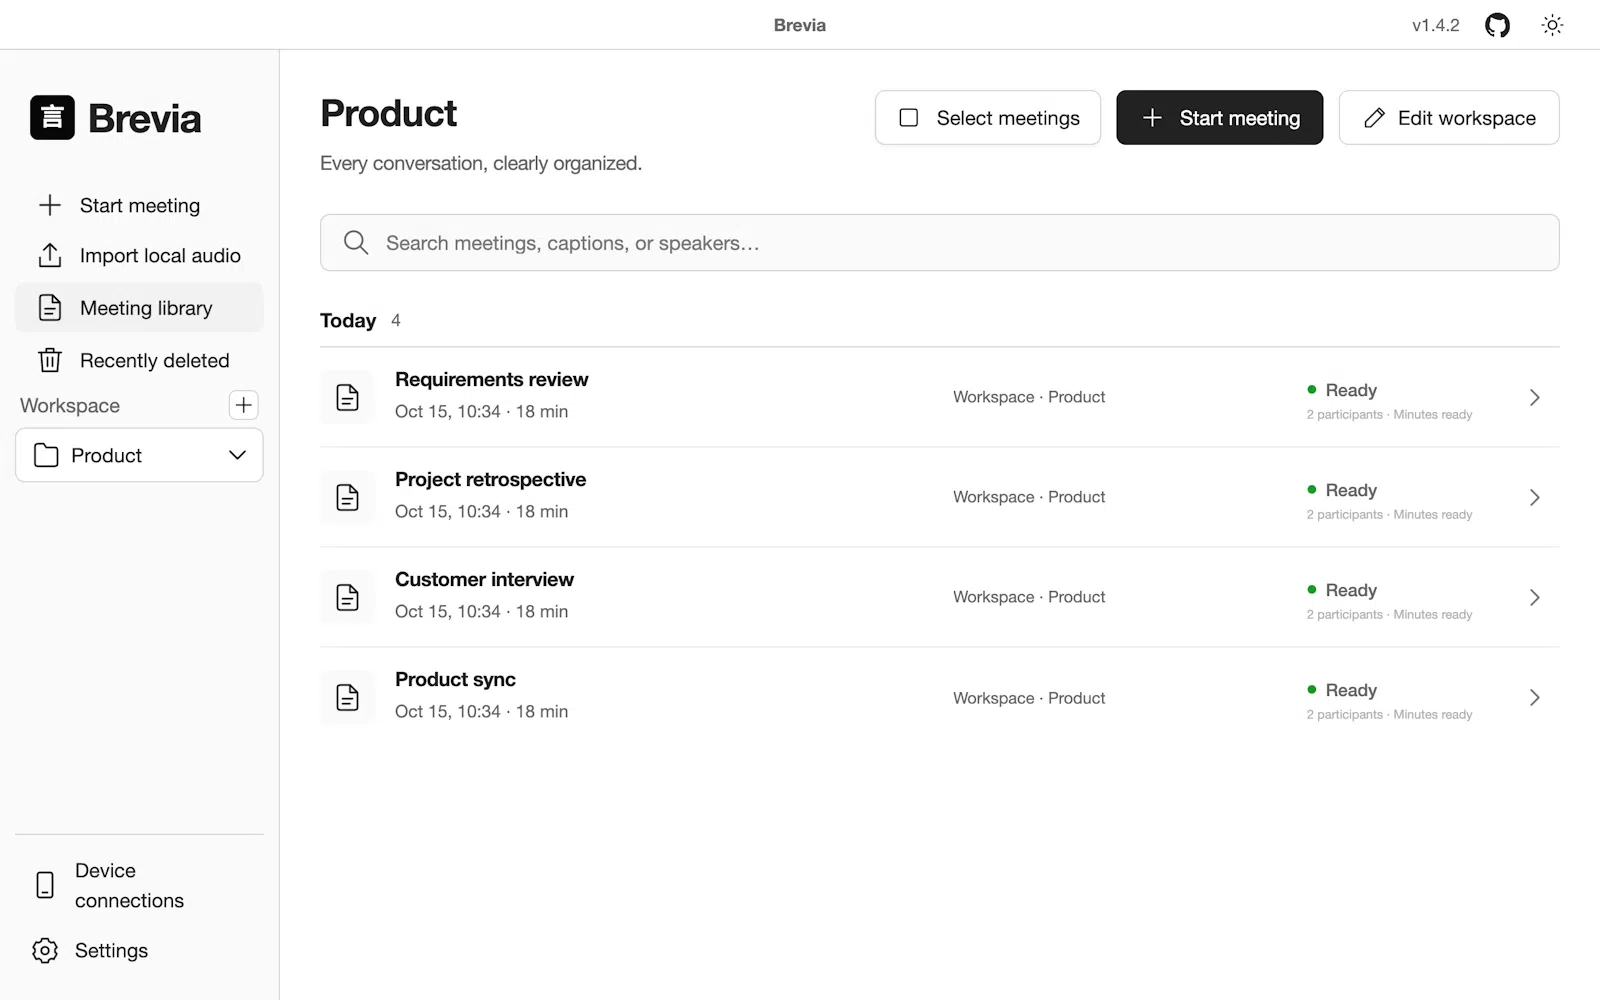Open Customer interview via its right chevron
This screenshot has height=1000, width=1600.
coord(1535,597)
